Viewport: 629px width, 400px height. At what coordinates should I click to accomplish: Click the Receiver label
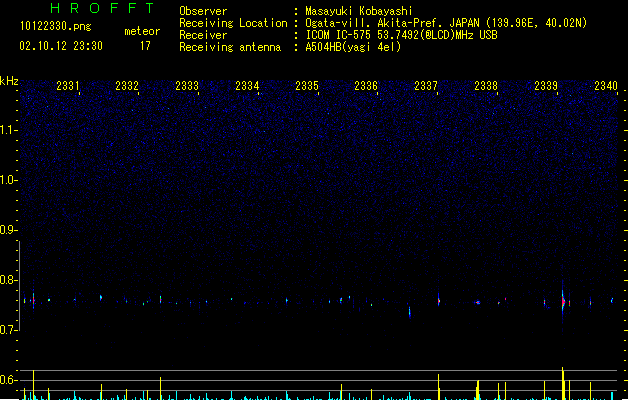203,35
